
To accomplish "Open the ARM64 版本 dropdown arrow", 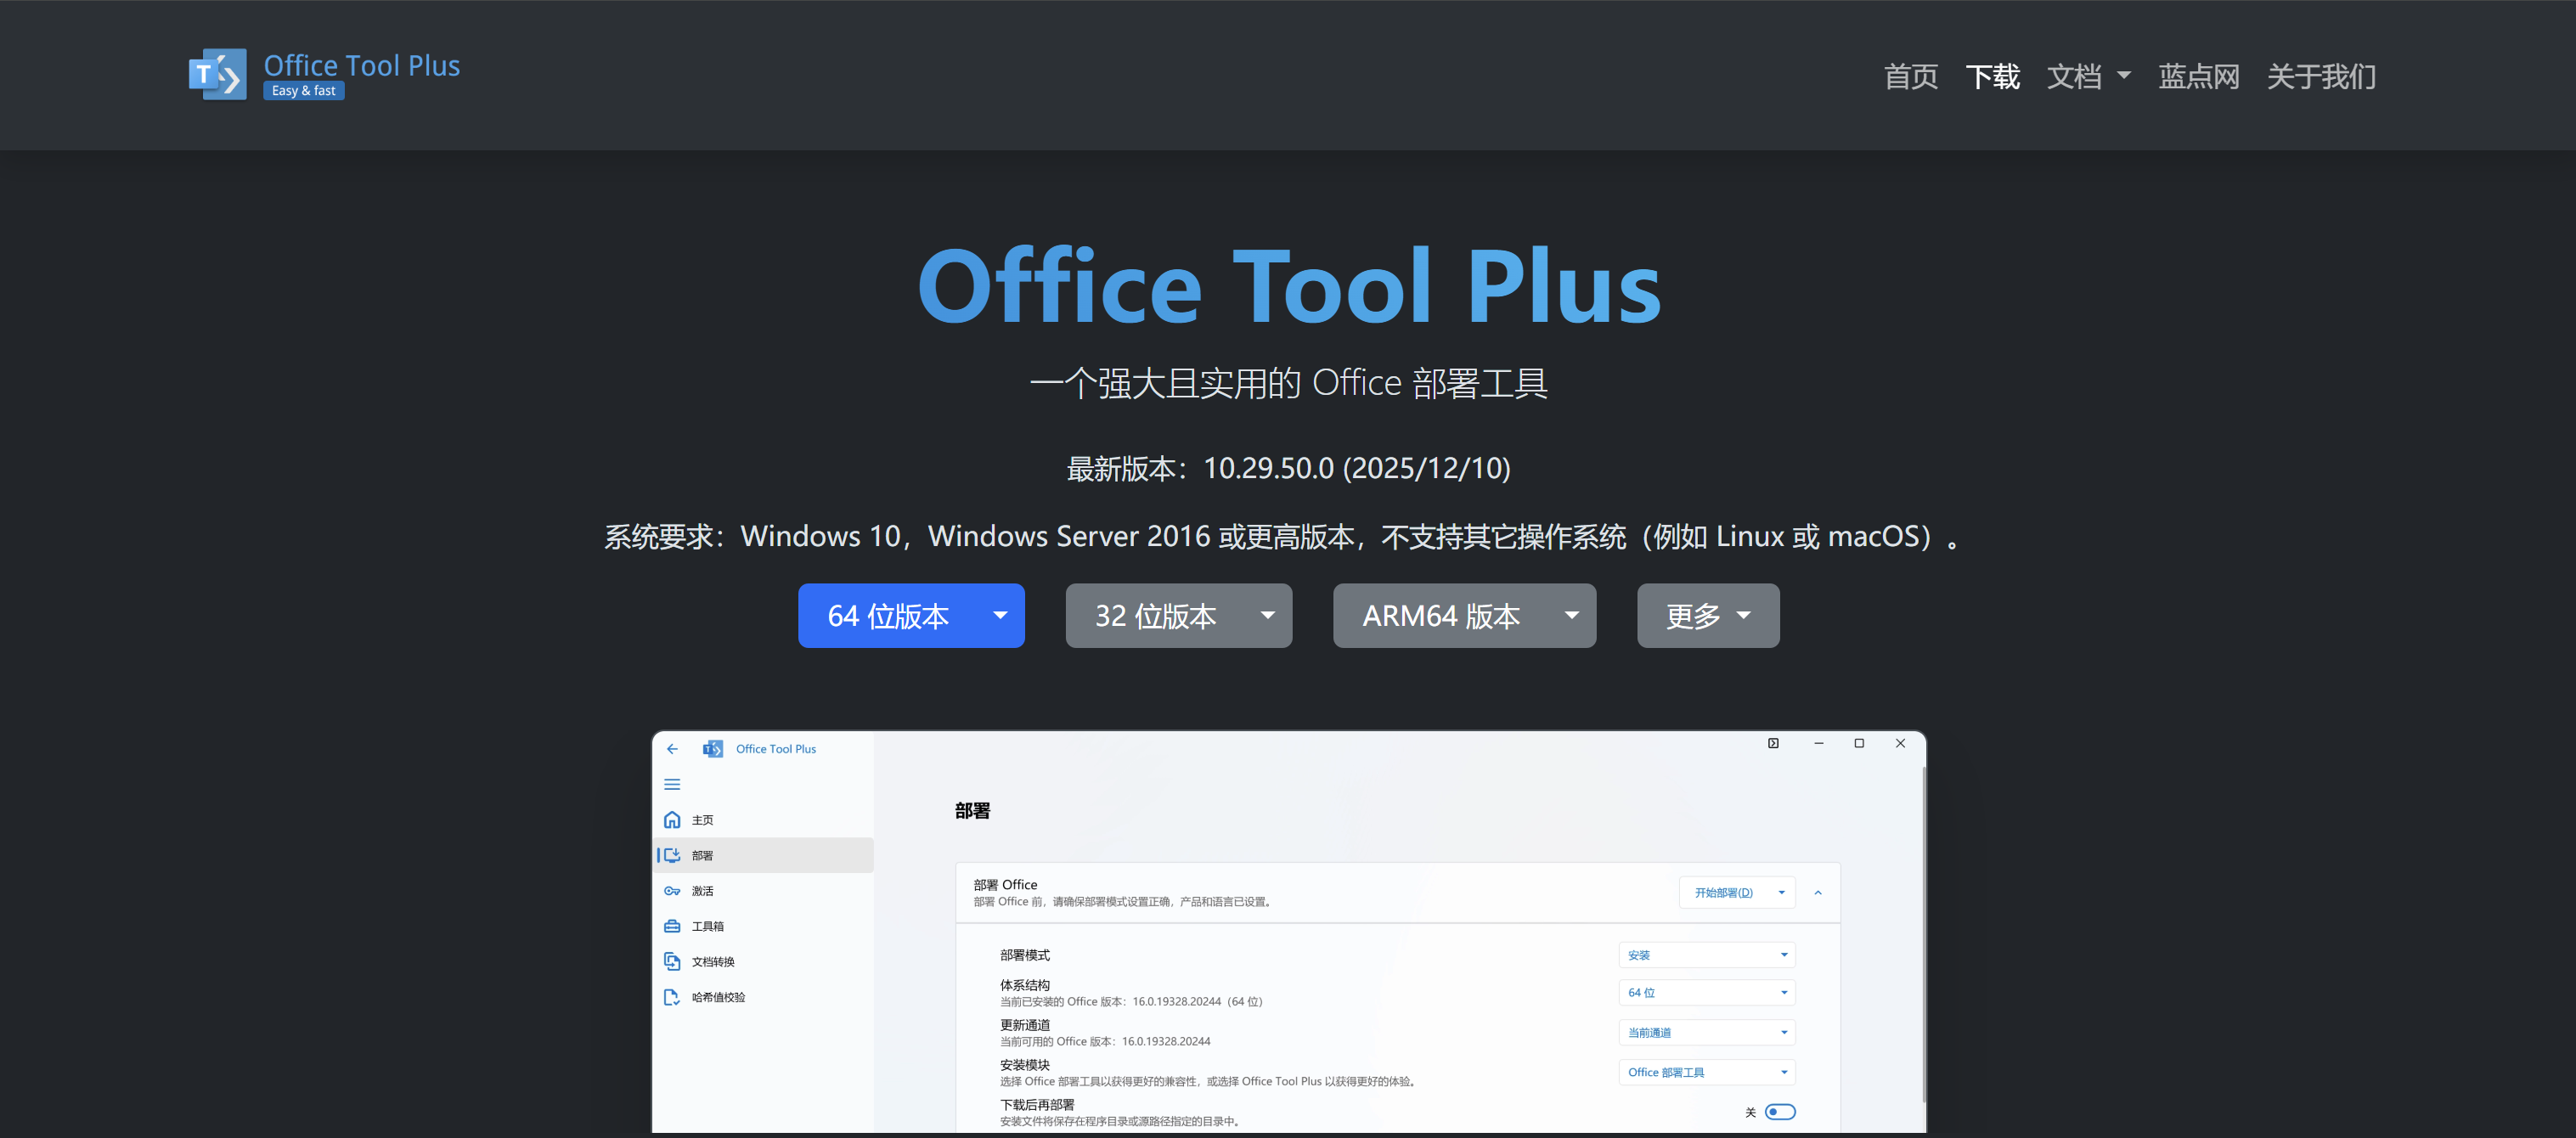I will coord(1572,615).
